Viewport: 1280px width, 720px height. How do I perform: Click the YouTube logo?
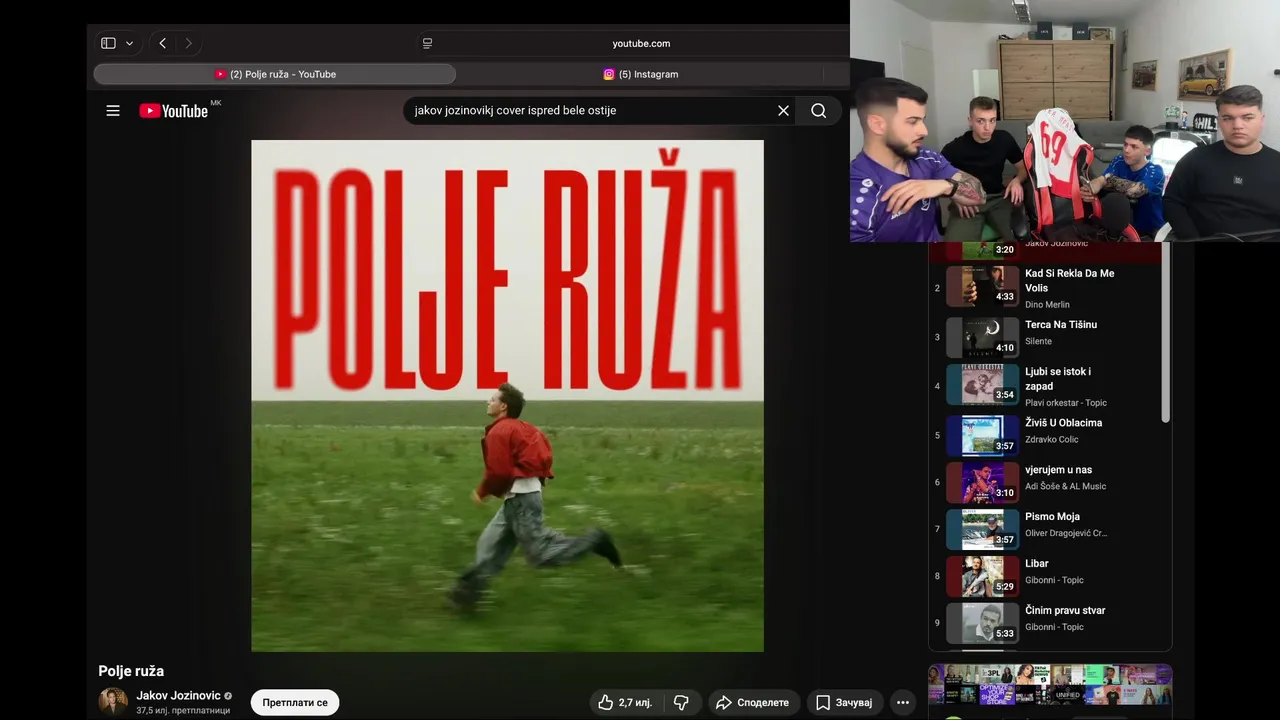tap(174, 111)
